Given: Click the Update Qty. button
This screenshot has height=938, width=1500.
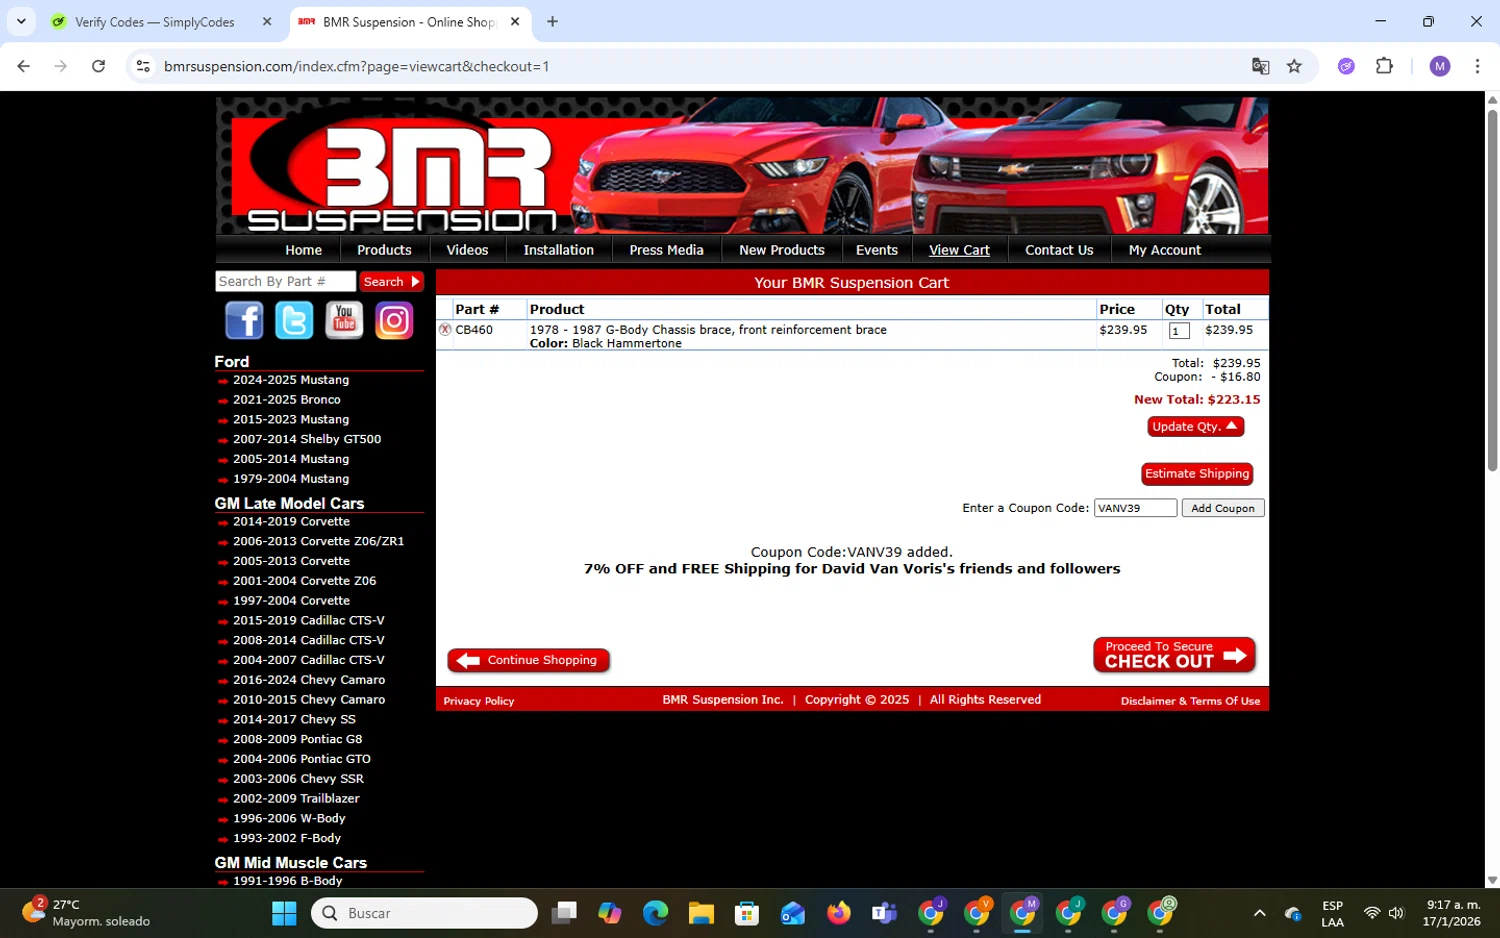Looking at the screenshot, I should (1195, 426).
